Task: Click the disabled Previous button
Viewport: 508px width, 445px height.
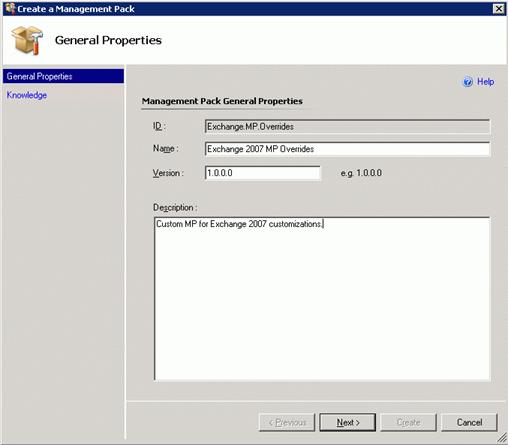Action: (287, 422)
